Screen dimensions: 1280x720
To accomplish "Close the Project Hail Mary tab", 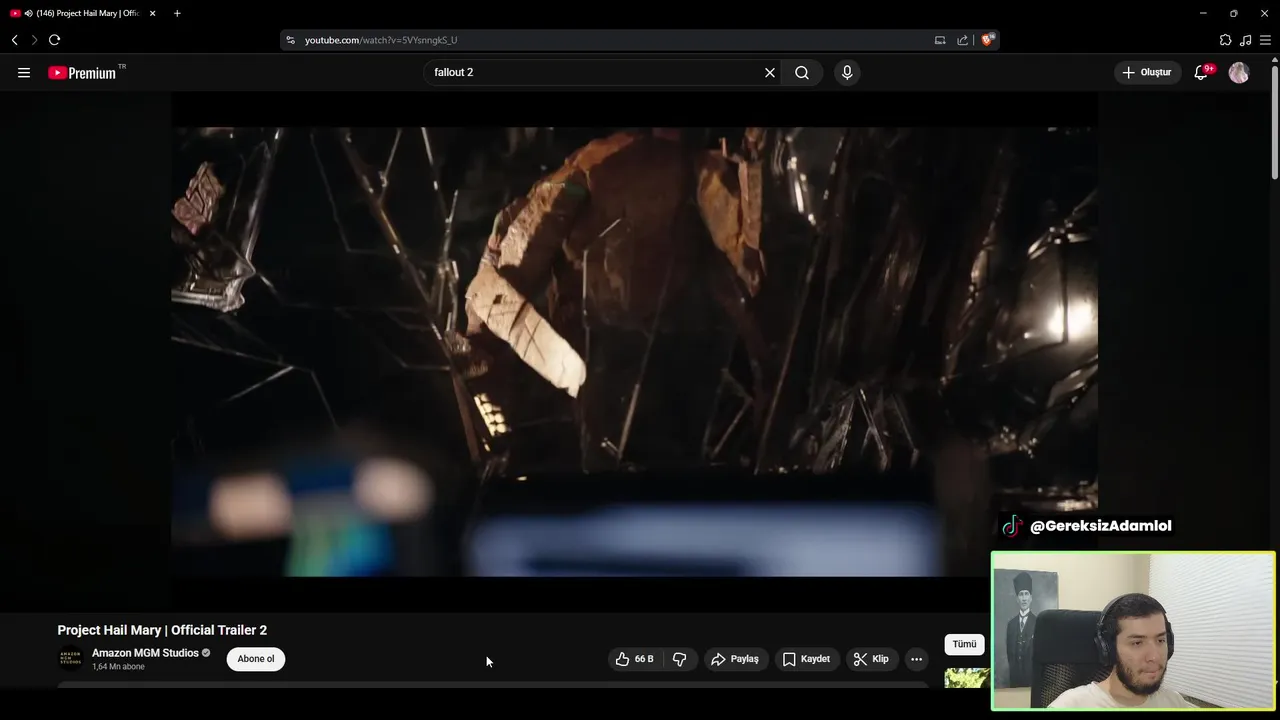I will pos(153,13).
